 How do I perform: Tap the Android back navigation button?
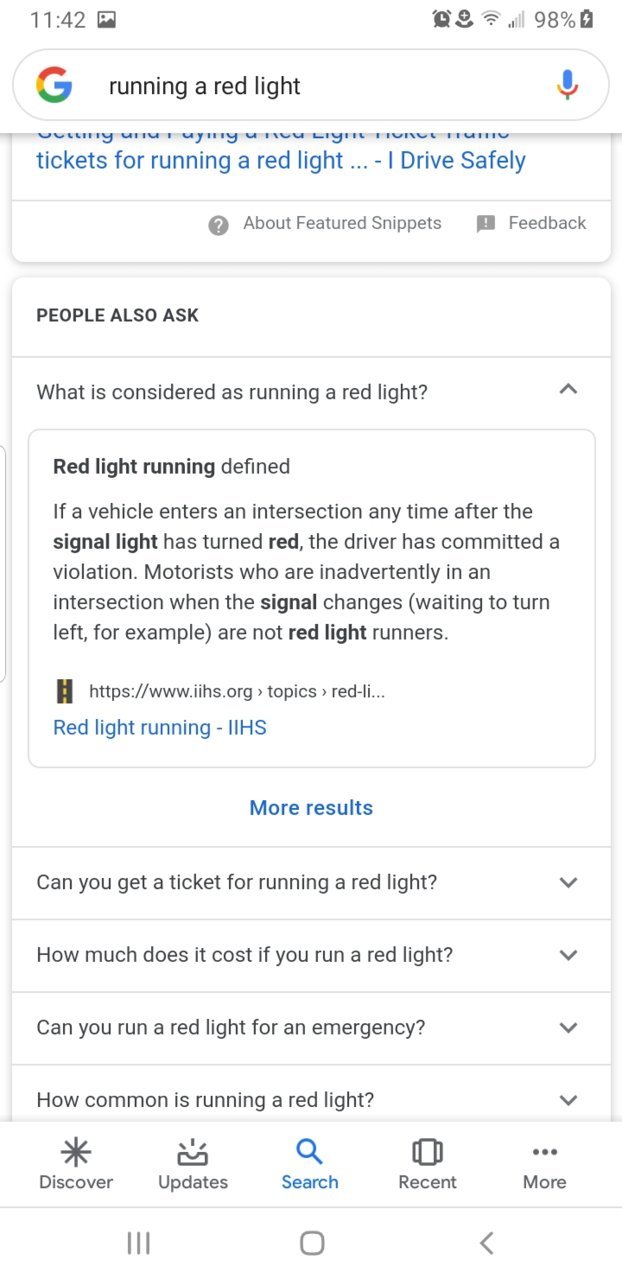tap(486, 1243)
